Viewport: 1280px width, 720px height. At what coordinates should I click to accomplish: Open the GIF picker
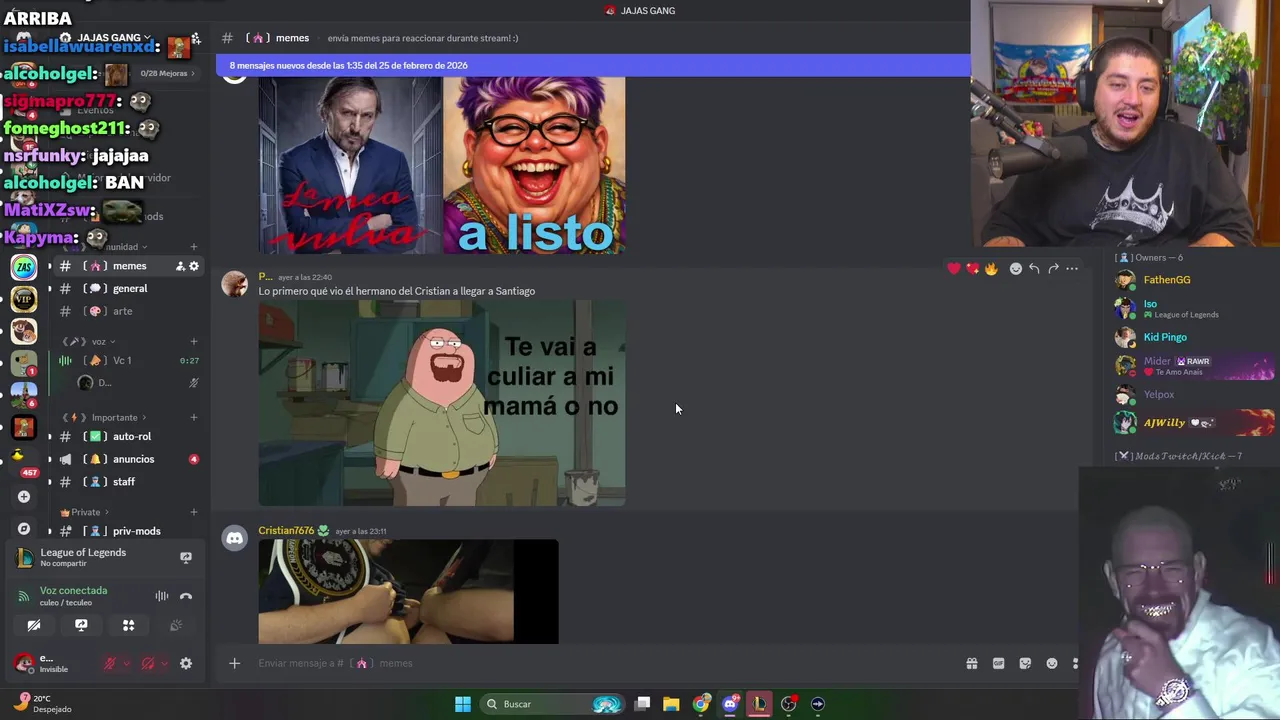[x=998, y=663]
